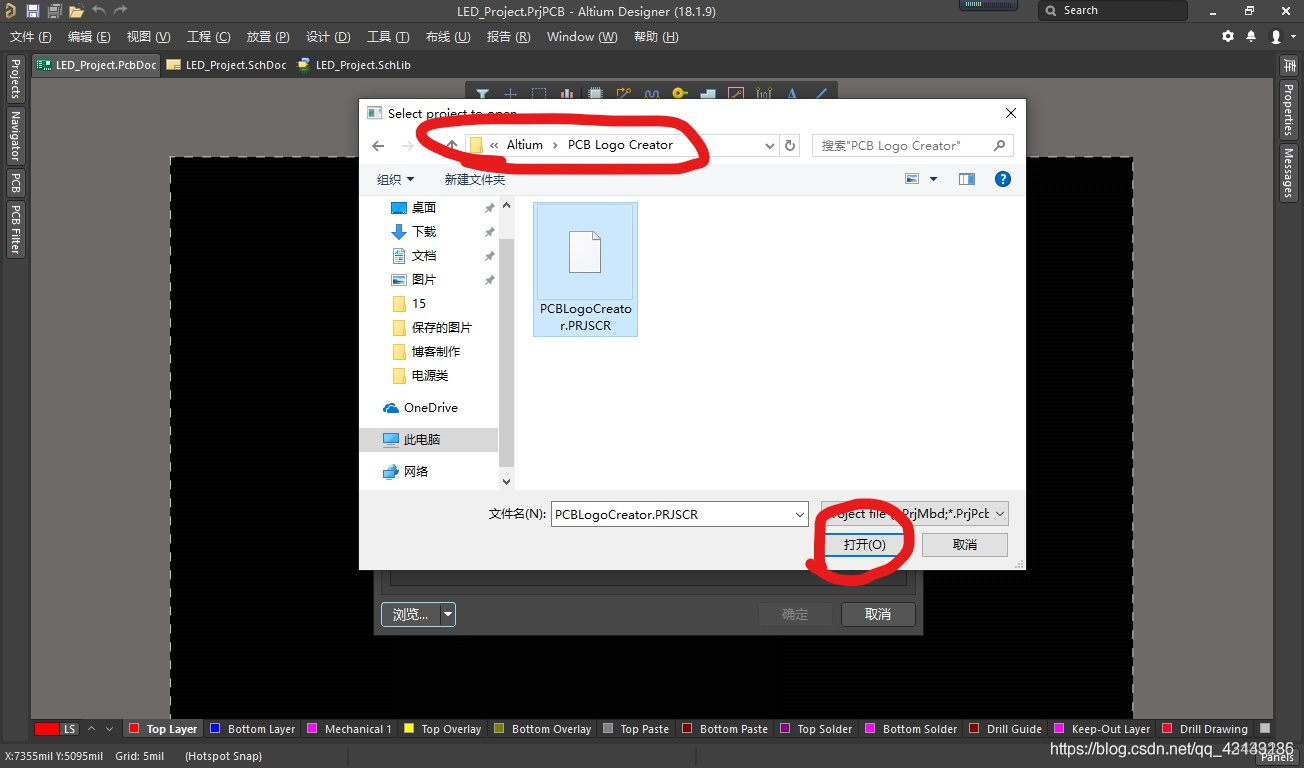Switch to LED_Project.SchDoc tab

tap(226, 65)
